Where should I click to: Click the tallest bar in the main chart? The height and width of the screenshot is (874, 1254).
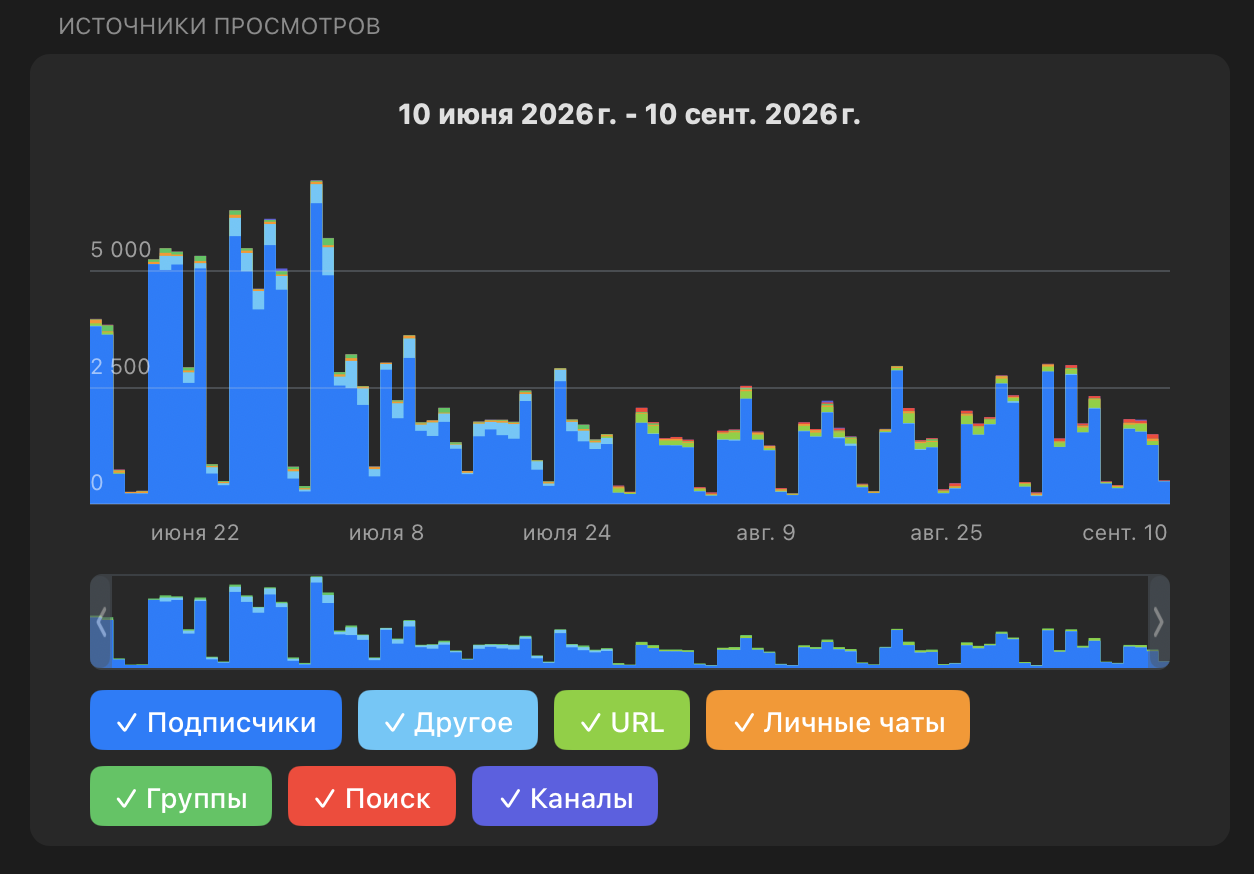tap(316, 342)
